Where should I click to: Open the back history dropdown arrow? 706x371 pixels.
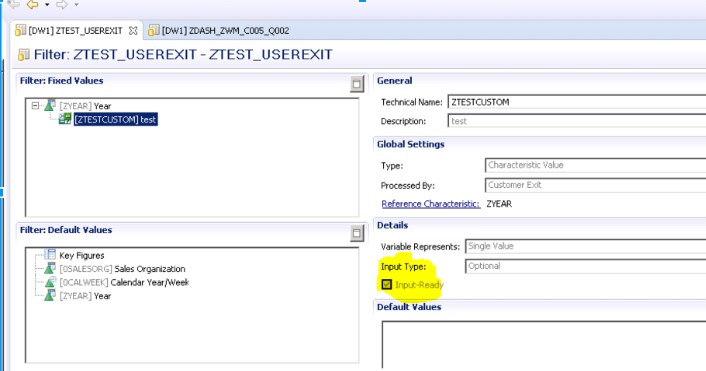coord(47,5)
